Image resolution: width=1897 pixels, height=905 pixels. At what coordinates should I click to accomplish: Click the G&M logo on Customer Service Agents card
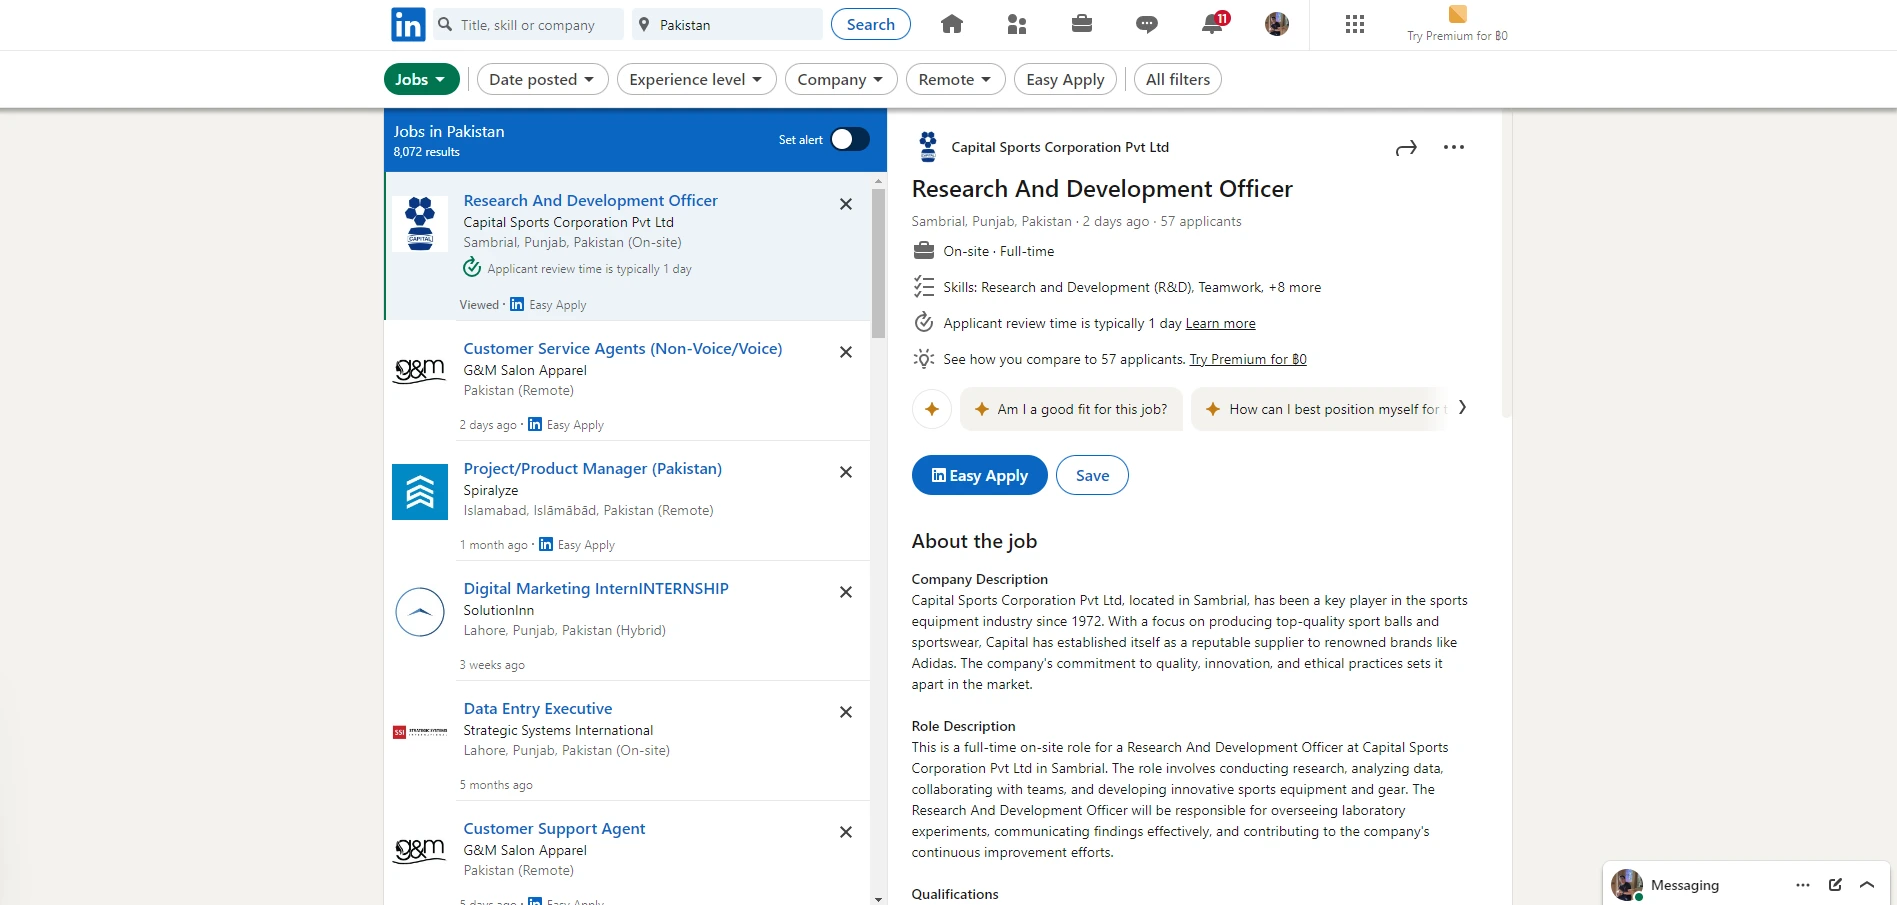pos(420,370)
